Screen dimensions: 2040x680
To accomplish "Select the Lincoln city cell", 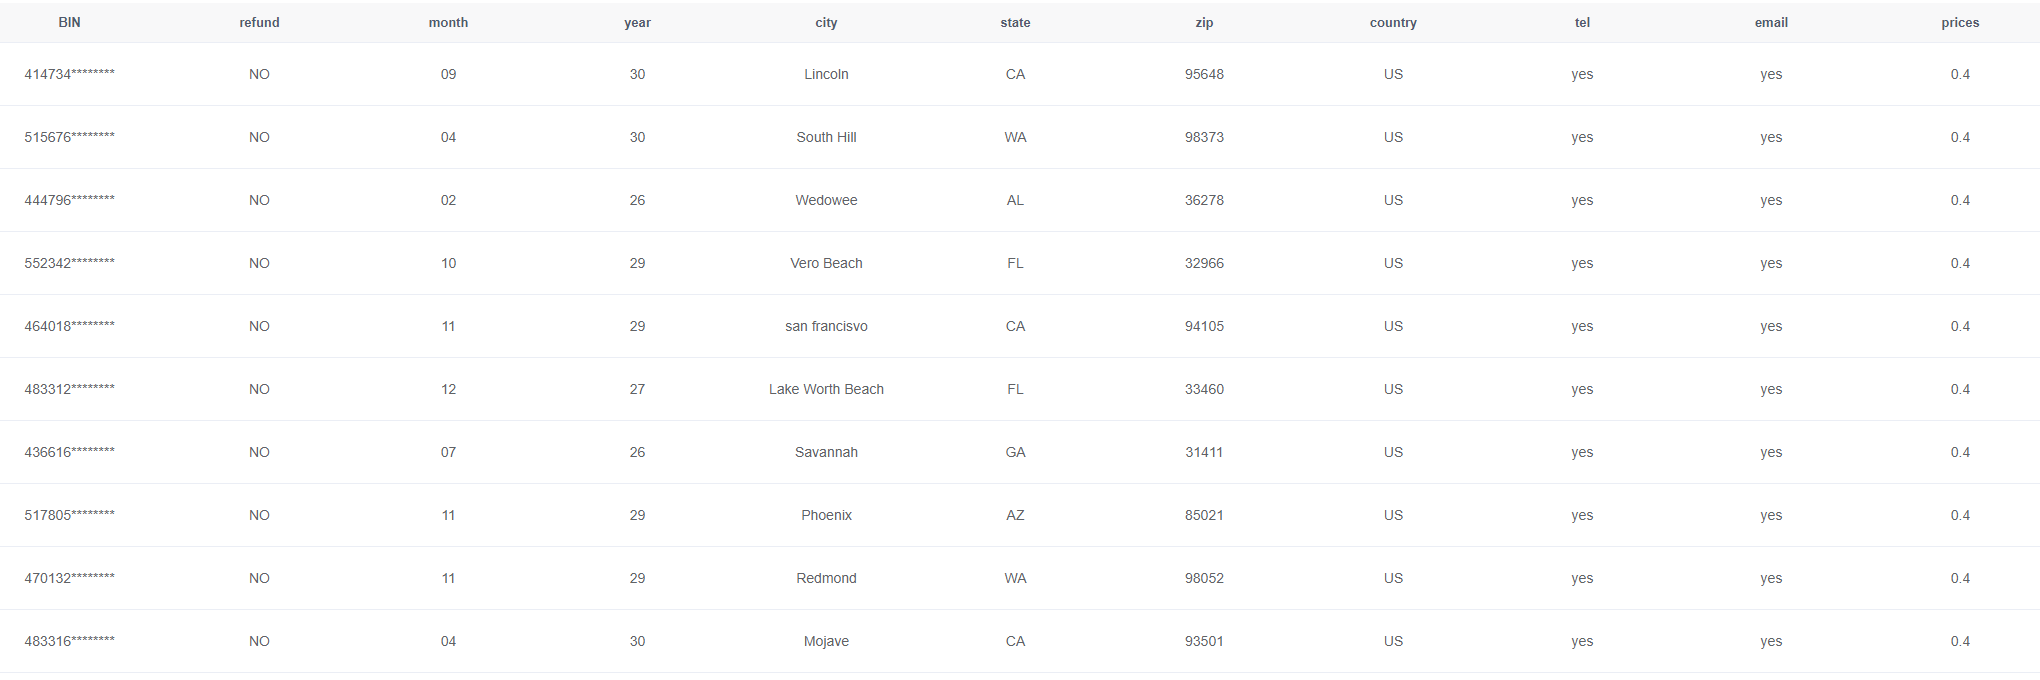I will click(826, 74).
